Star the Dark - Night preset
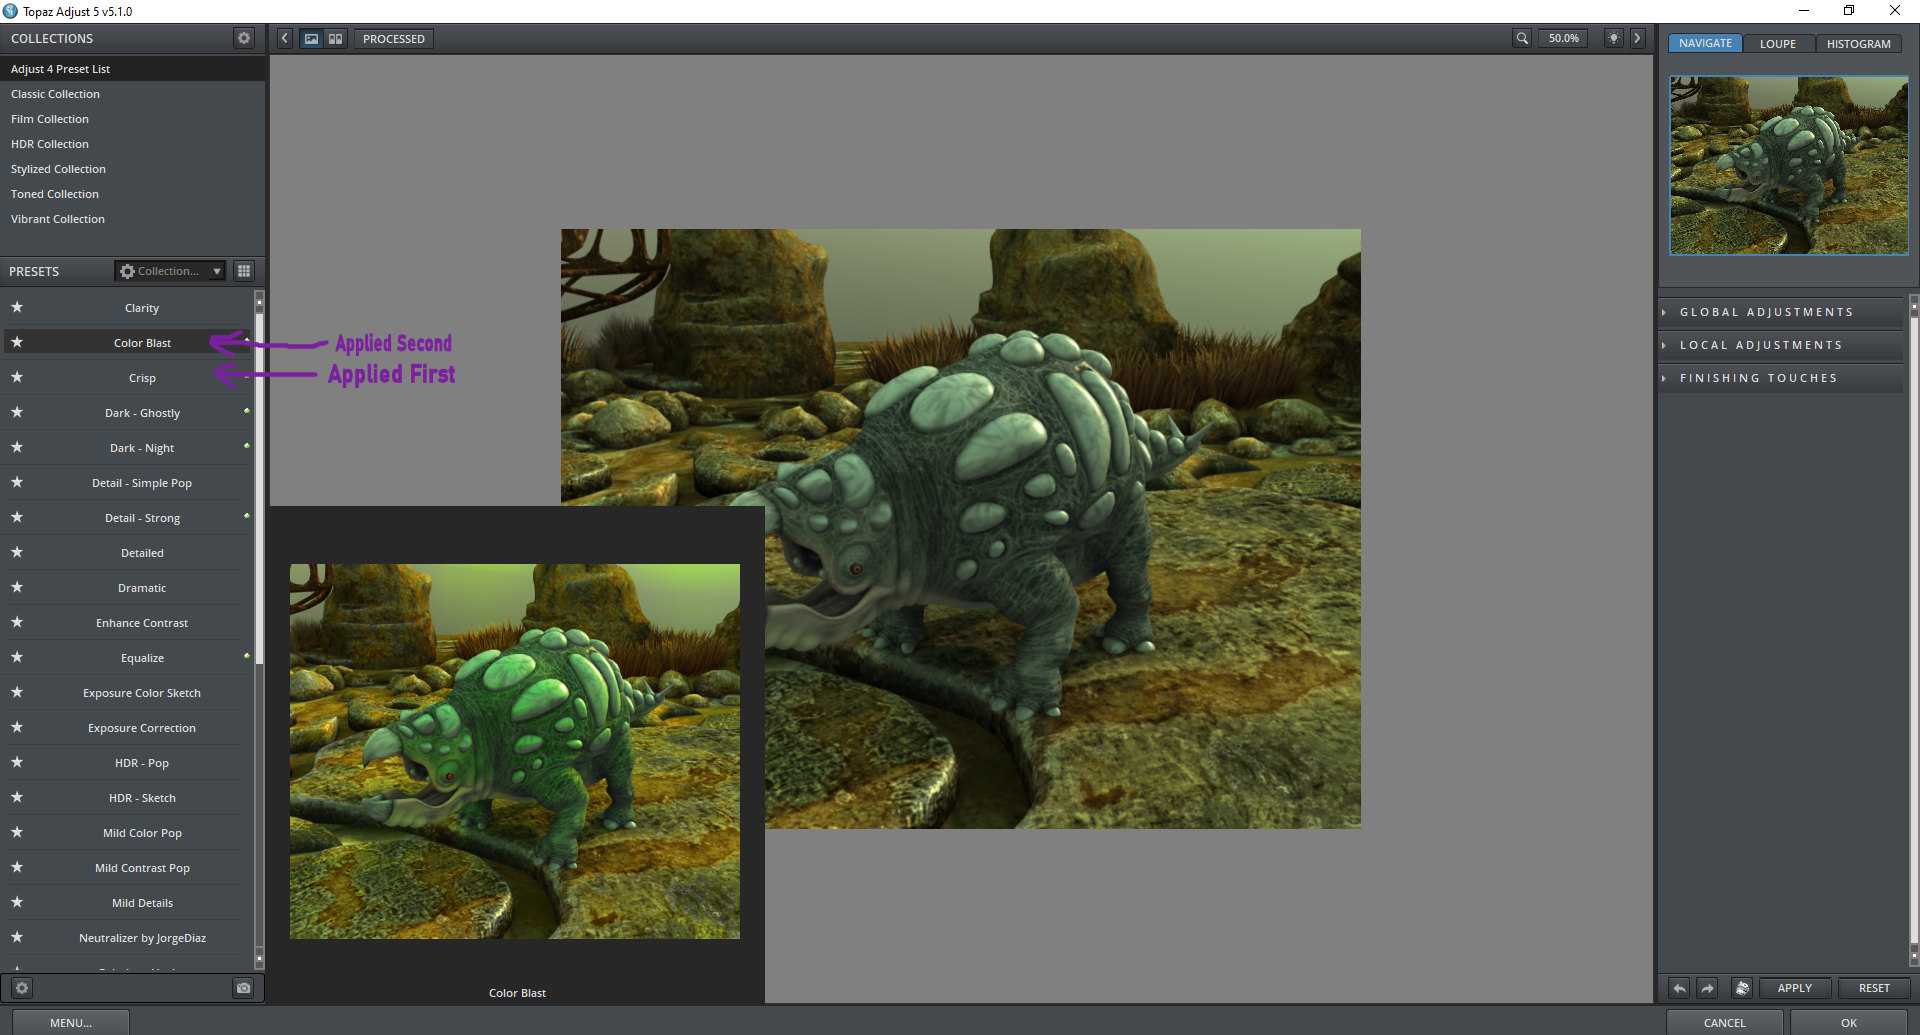This screenshot has height=1035, width=1920. click(x=17, y=447)
